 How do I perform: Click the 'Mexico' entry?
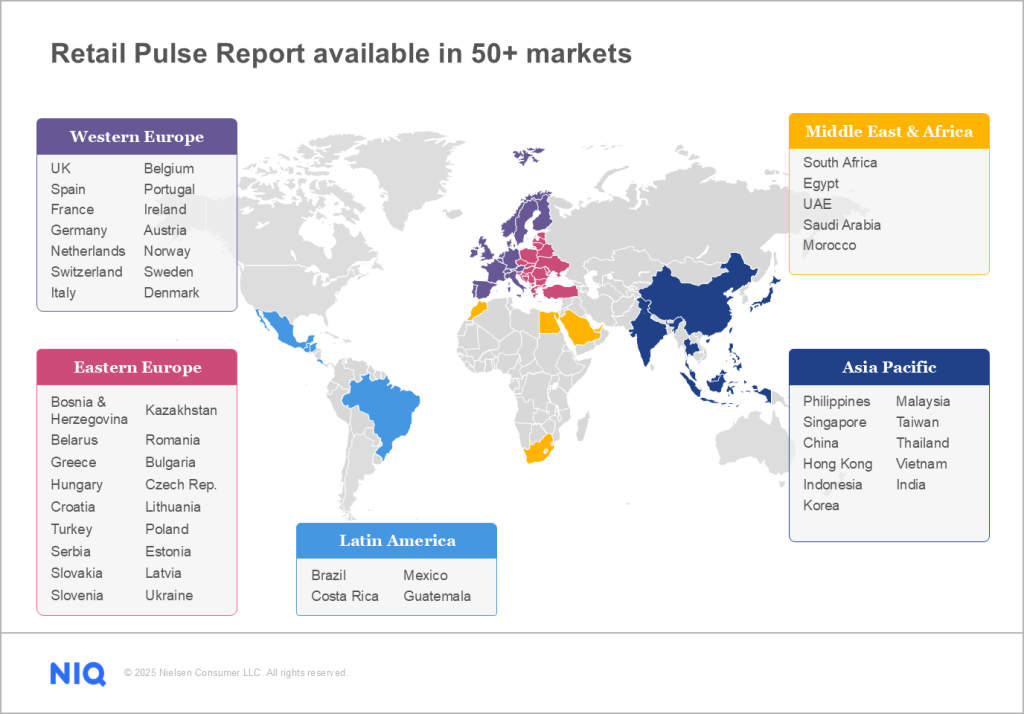(426, 576)
